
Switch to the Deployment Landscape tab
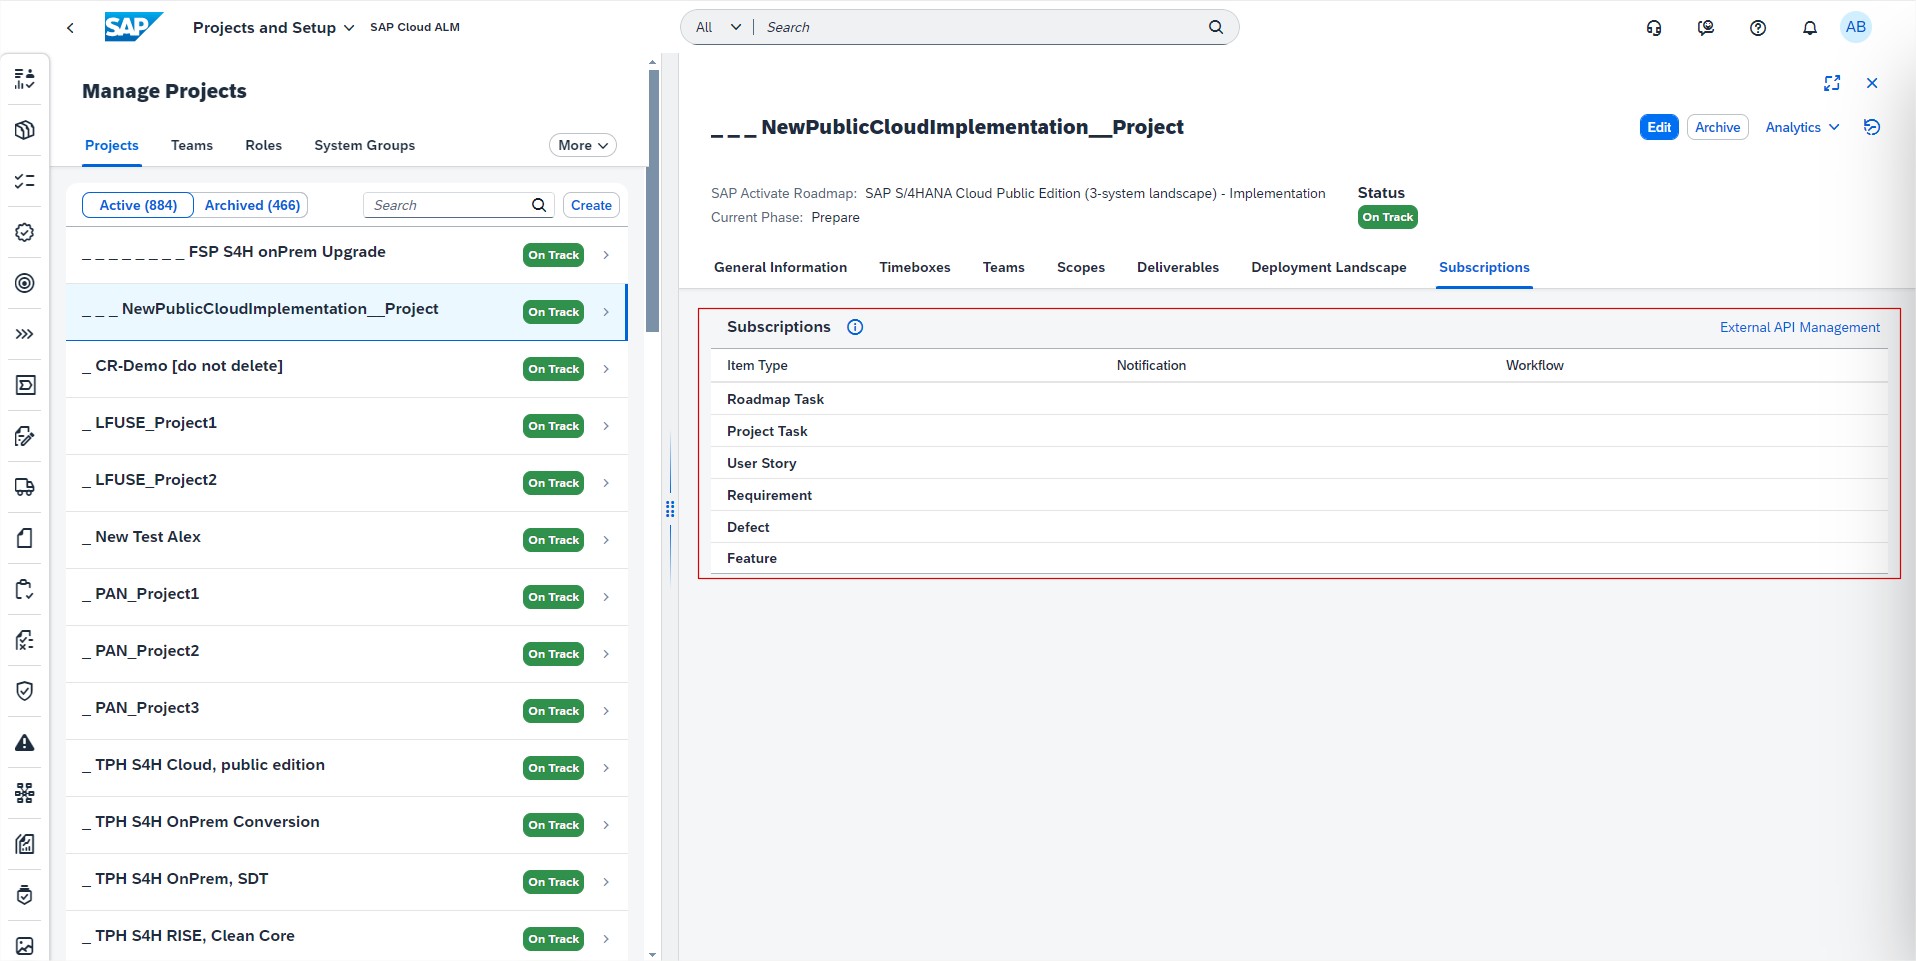(x=1328, y=267)
